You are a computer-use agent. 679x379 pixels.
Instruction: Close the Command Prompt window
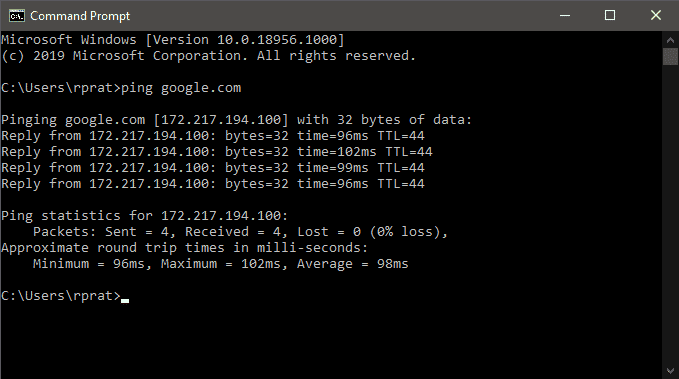click(x=656, y=16)
